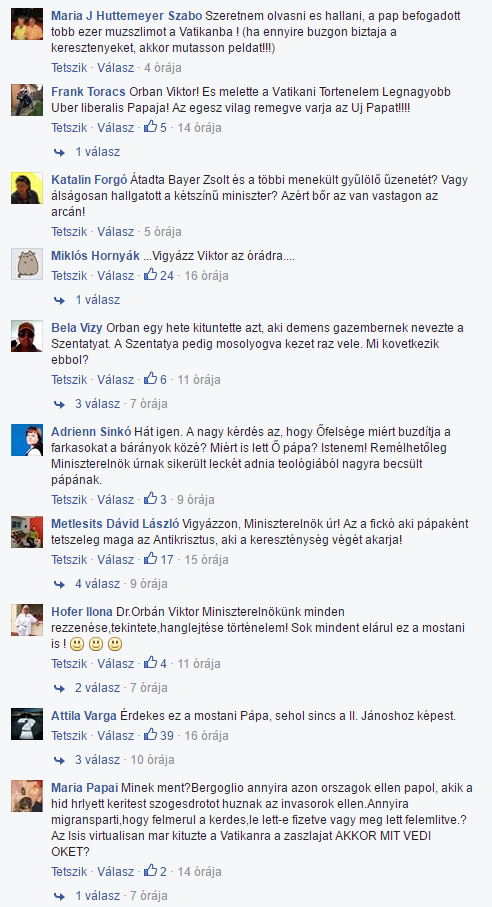Click Tetszik under Attila Varga's comment
The height and width of the screenshot is (907, 492).
tap(69, 735)
